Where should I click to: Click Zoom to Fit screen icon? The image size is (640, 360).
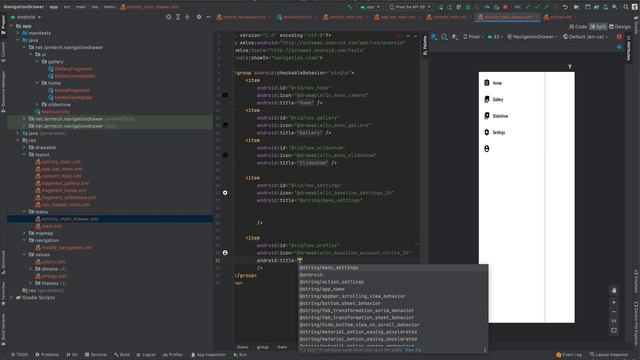coord(614,331)
